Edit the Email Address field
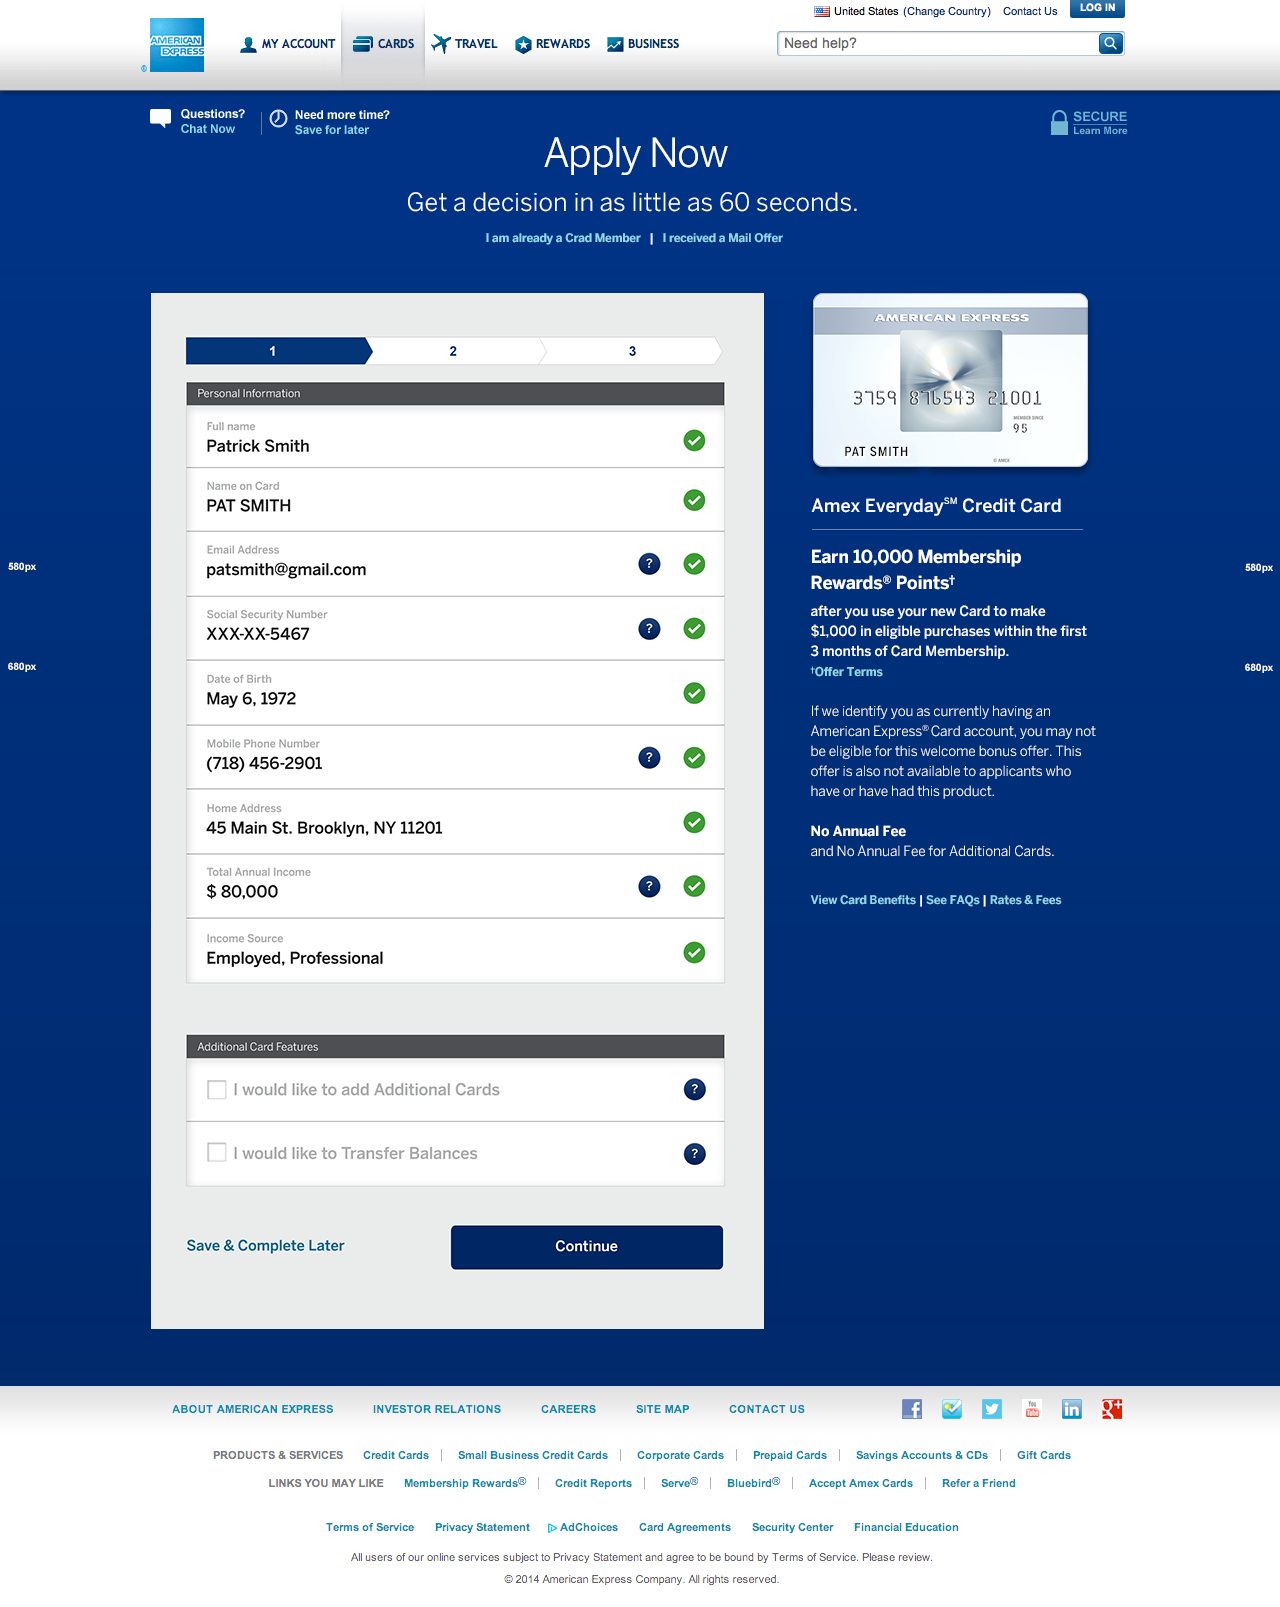This screenshot has height=1607, width=1280. (x=455, y=564)
